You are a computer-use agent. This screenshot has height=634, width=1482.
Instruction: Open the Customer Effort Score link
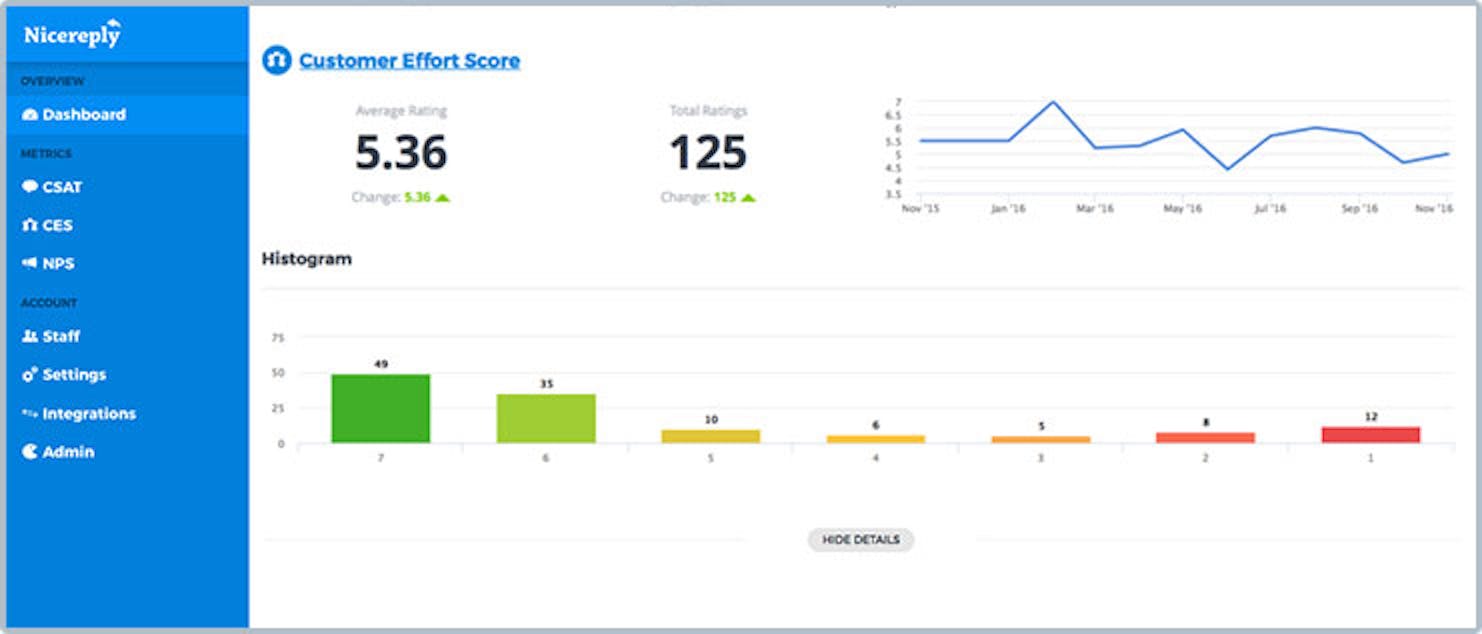409,61
